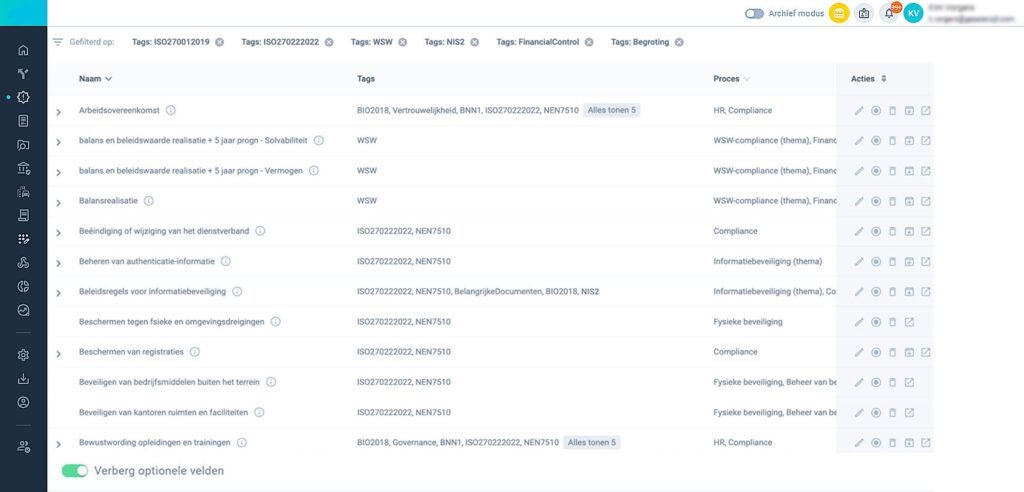Viewport: 1024px width, 492px height.
Task: Open settings gear in left sidebar
Action: (x=23, y=355)
